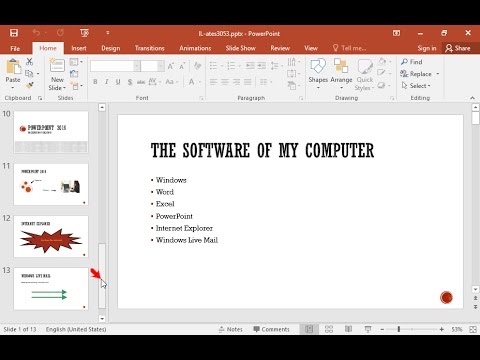Click Find in Editing group
Image resolution: width=480 pixels, height=360 pixels.
point(412,62)
